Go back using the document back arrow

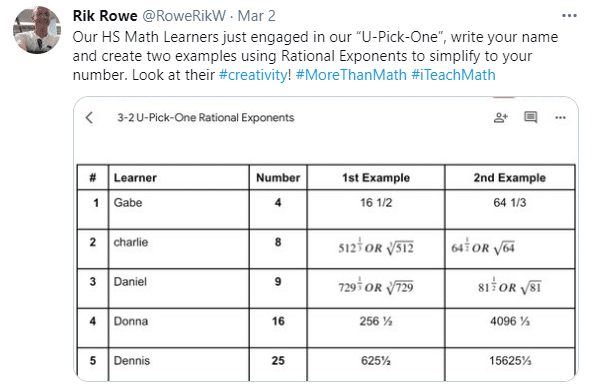(x=89, y=118)
